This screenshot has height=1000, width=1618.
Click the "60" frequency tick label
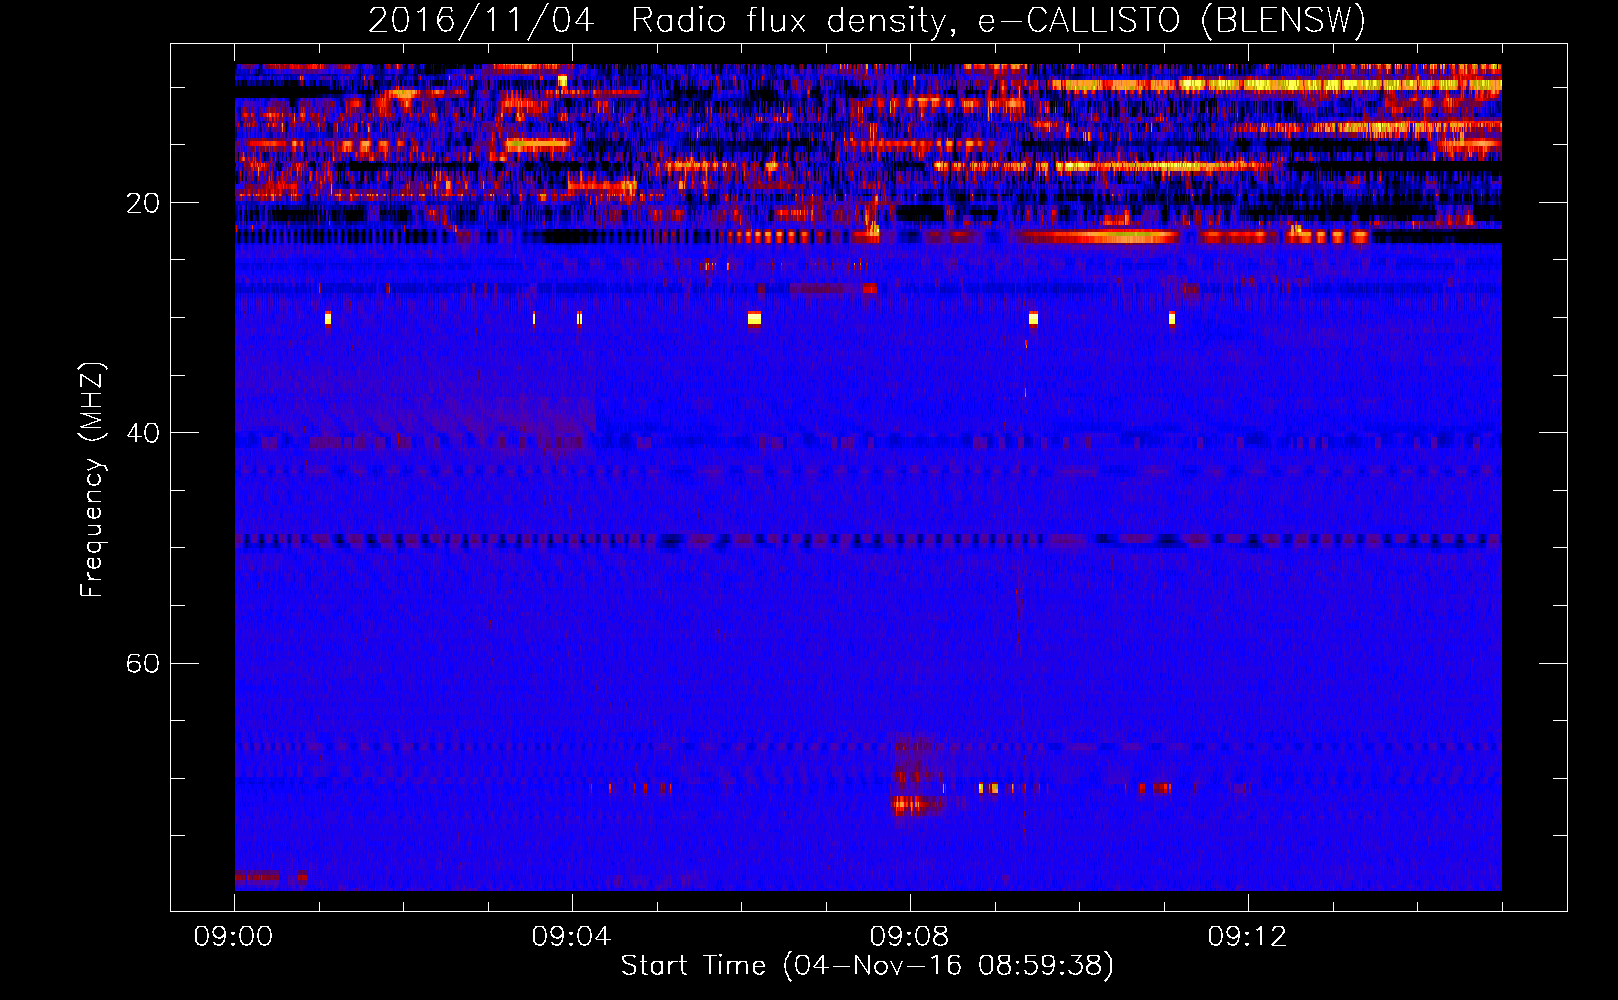click(143, 663)
